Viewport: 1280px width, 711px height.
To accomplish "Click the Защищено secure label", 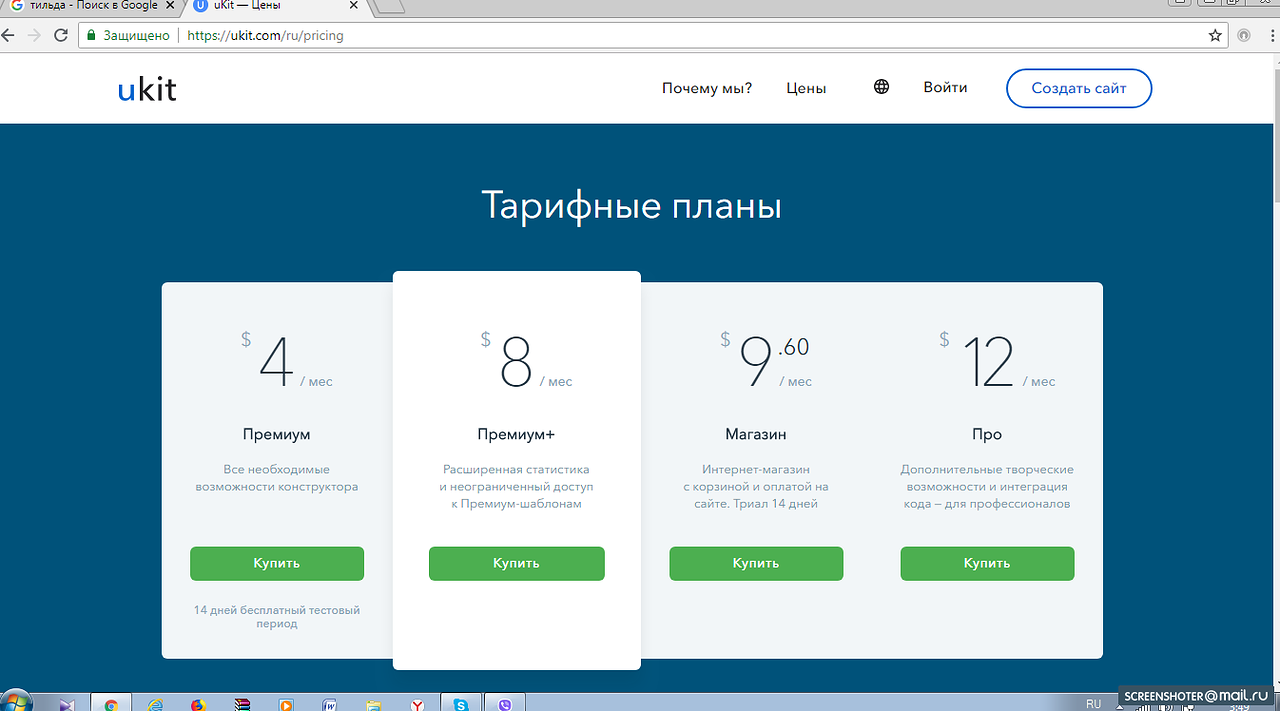I will click(136, 35).
